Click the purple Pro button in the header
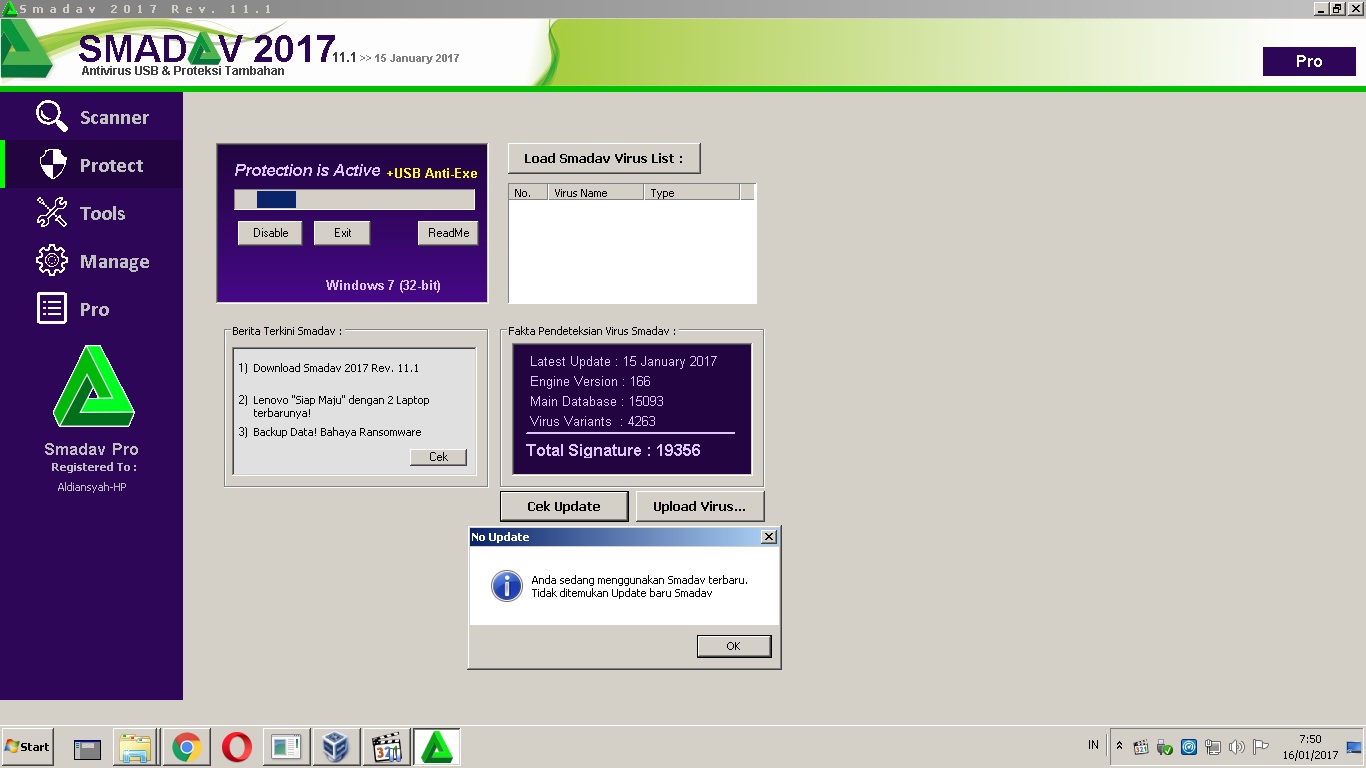This screenshot has height=768, width=1366. [x=1309, y=61]
